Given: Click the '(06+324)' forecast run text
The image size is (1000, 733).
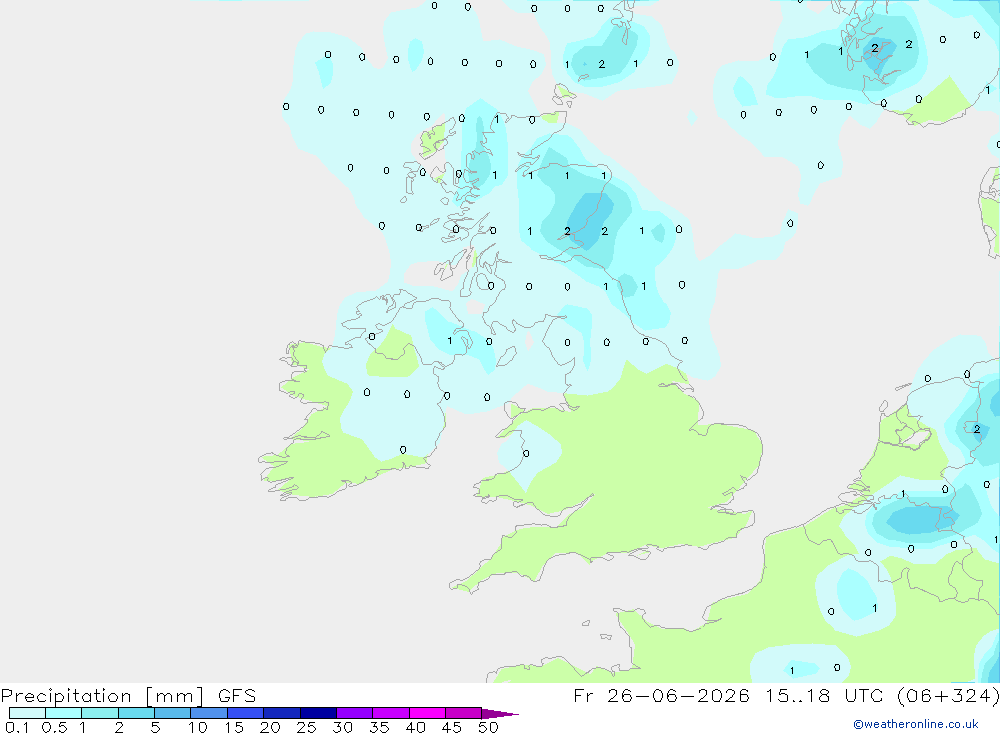Looking at the screenshot, I should coord(948,695).
